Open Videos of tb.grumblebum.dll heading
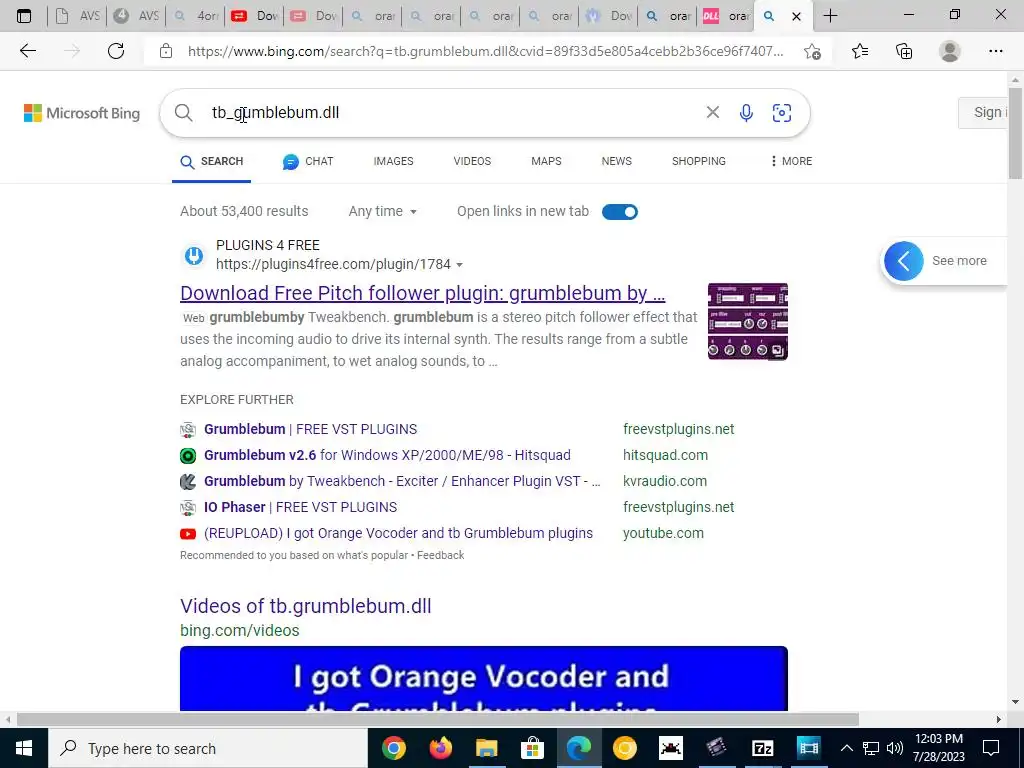This screenshot has height=768, width=1024. click(306, 606)
